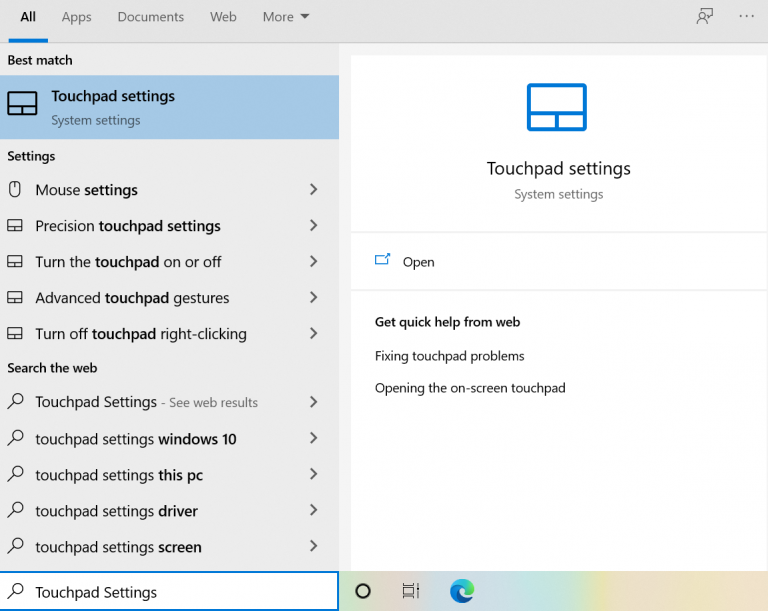
Task: Select touchpad settings this pc suggestion
Action: point(169,475)
